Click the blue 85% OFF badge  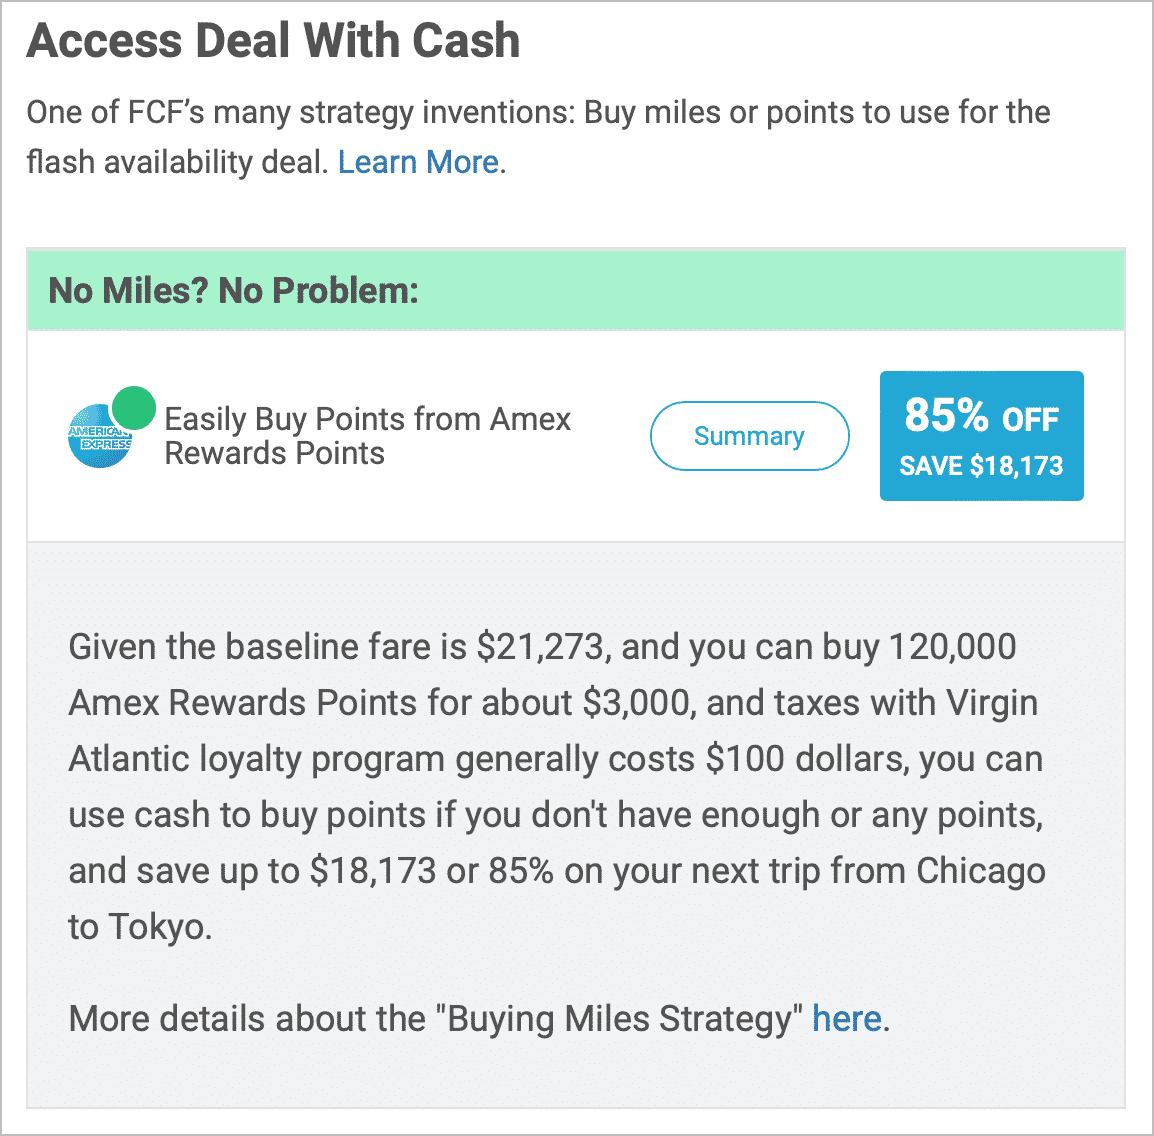[x=982, y=436]
